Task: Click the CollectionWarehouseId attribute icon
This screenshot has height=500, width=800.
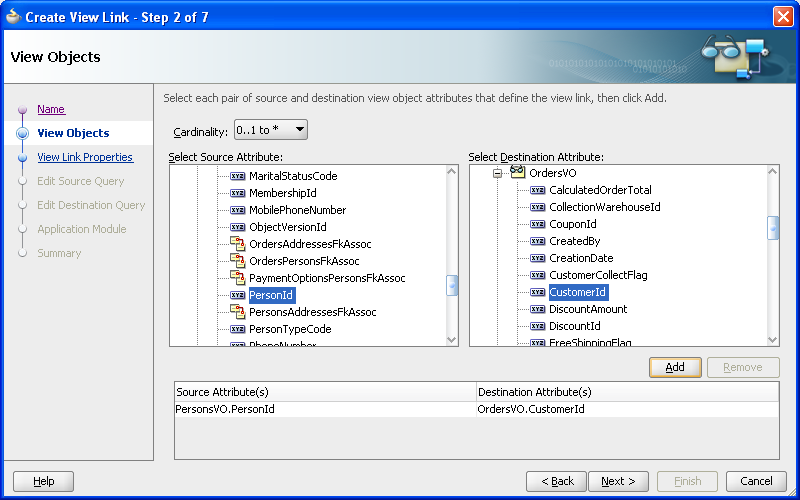Action: 537,207
